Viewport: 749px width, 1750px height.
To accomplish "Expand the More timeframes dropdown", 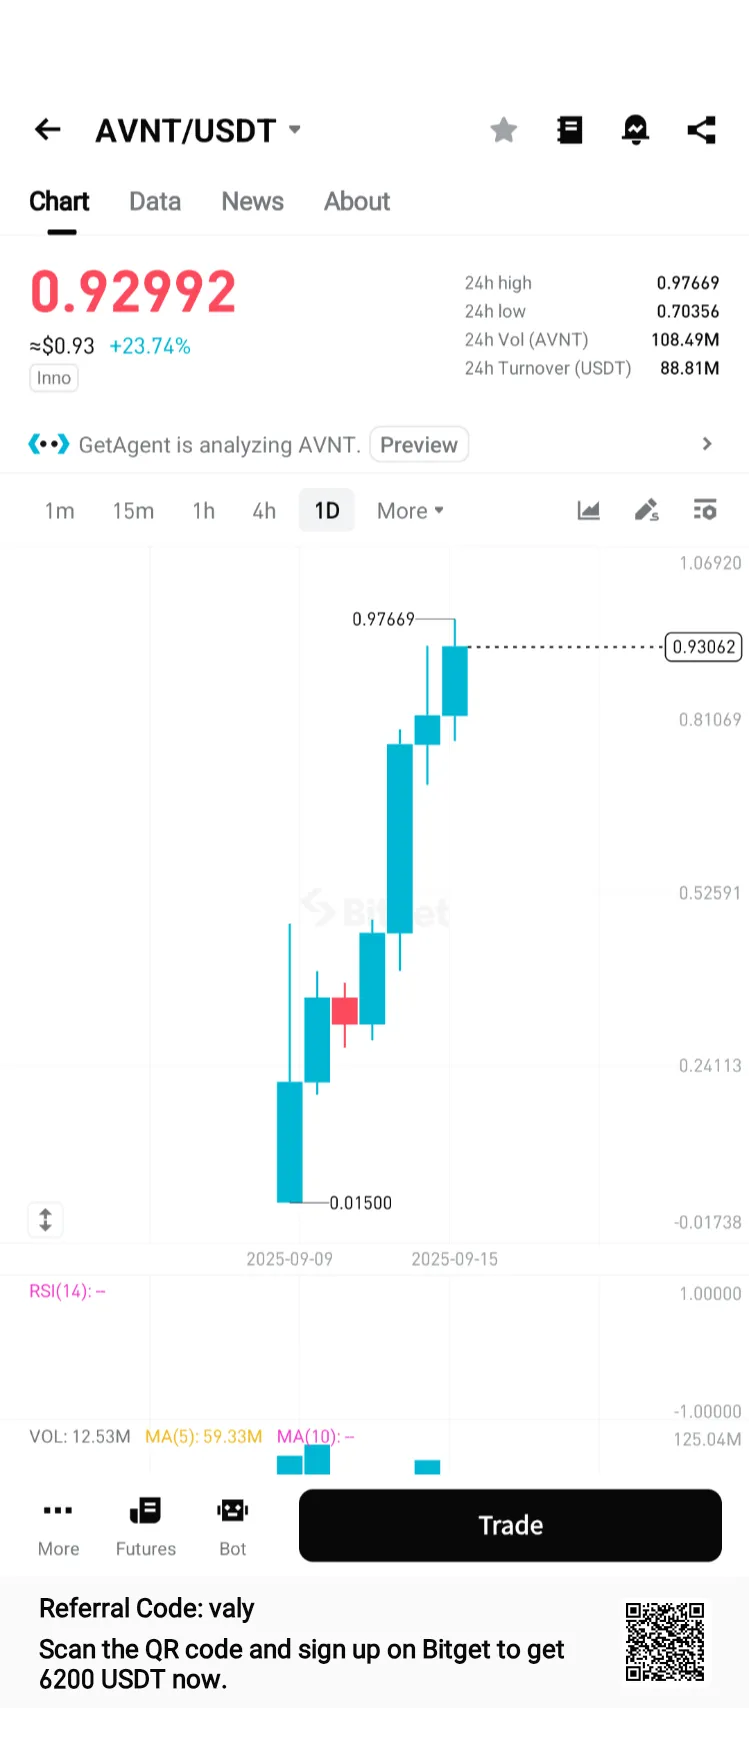I will [x=410, y=511].
